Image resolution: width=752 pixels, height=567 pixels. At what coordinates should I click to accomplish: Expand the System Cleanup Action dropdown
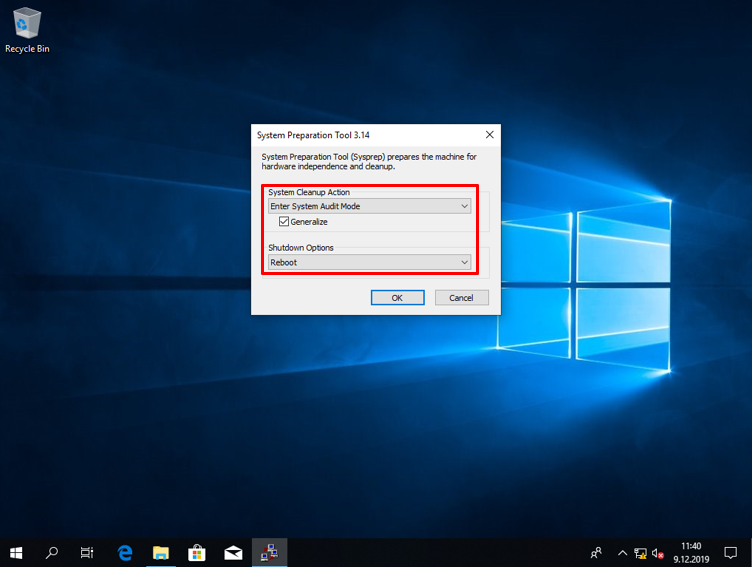tap(369, 206)
